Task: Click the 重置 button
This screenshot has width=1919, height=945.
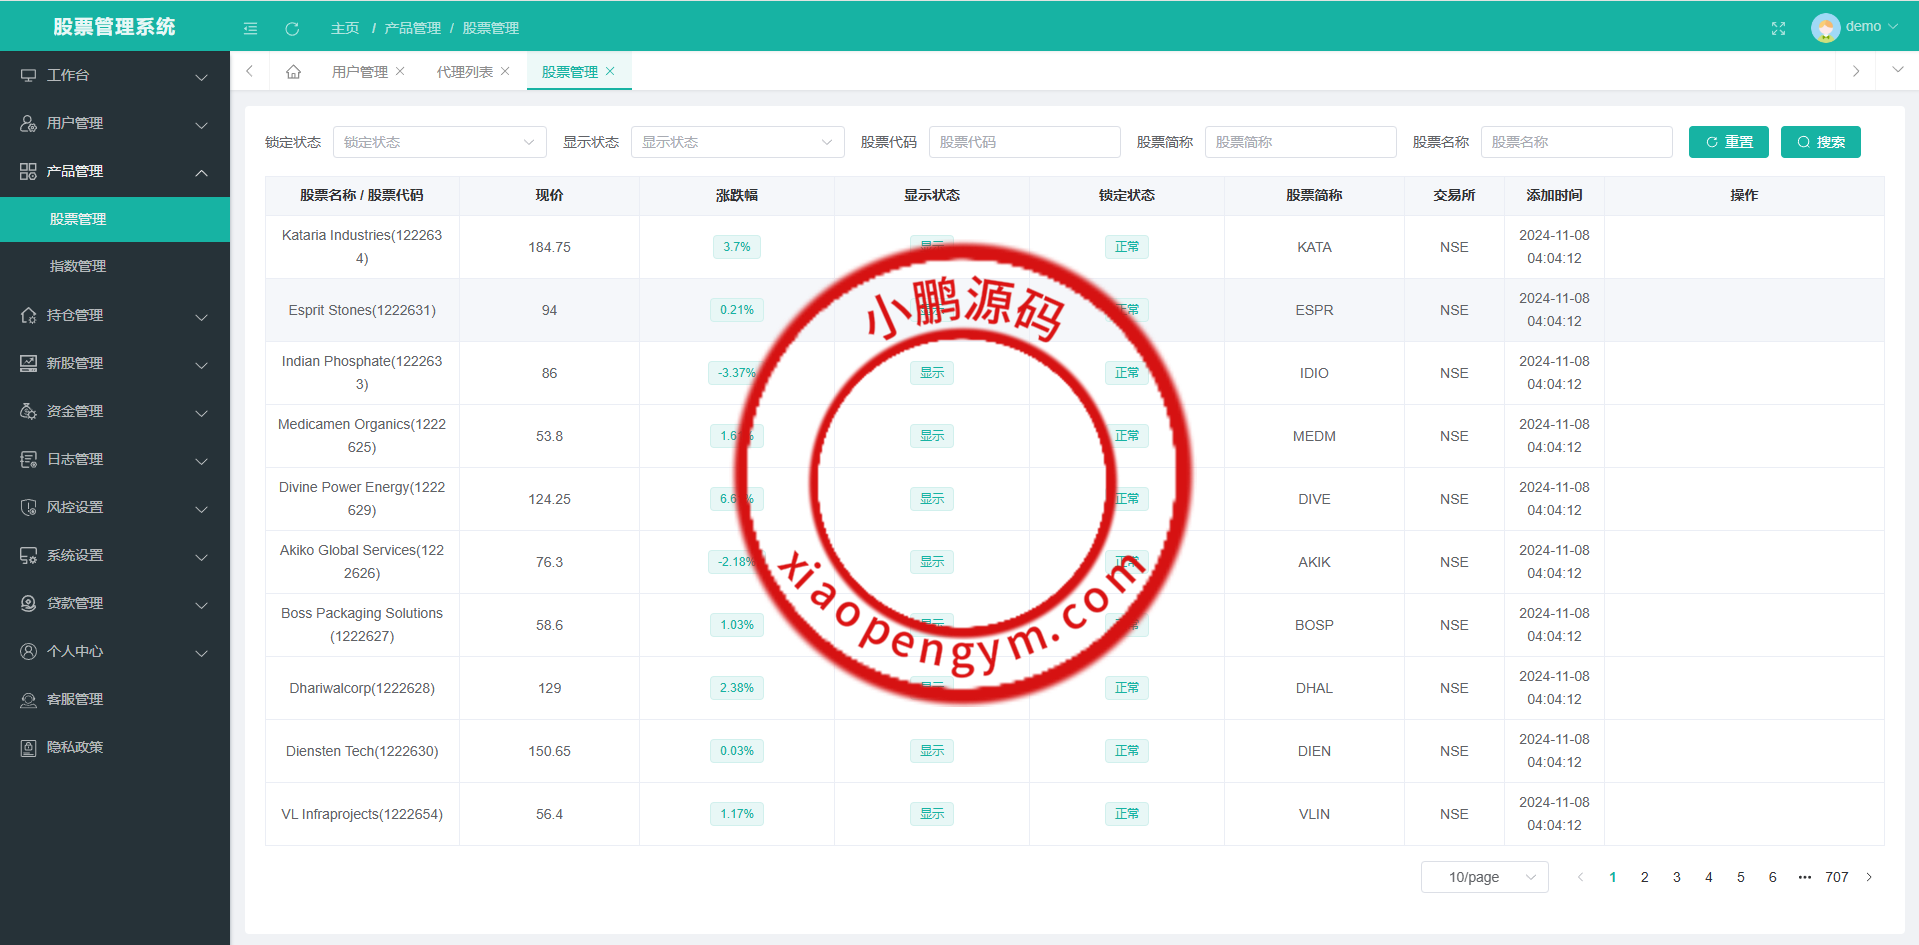Action: tap(1728, 142)
